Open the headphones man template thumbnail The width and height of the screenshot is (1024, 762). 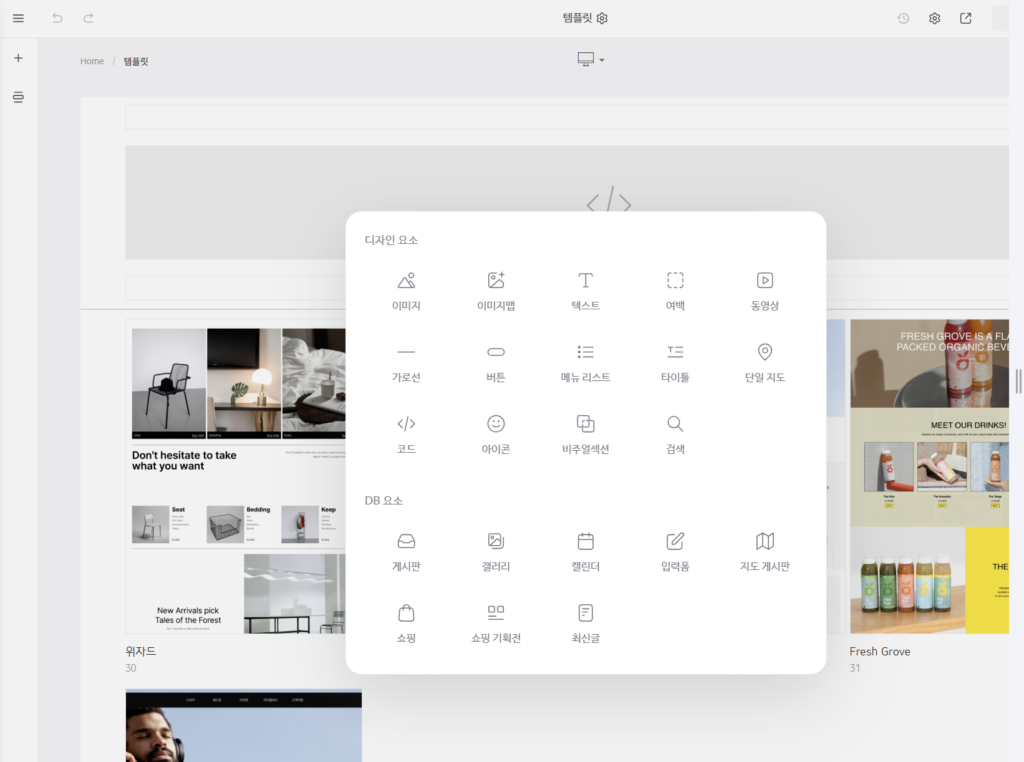tap(244, 726)
